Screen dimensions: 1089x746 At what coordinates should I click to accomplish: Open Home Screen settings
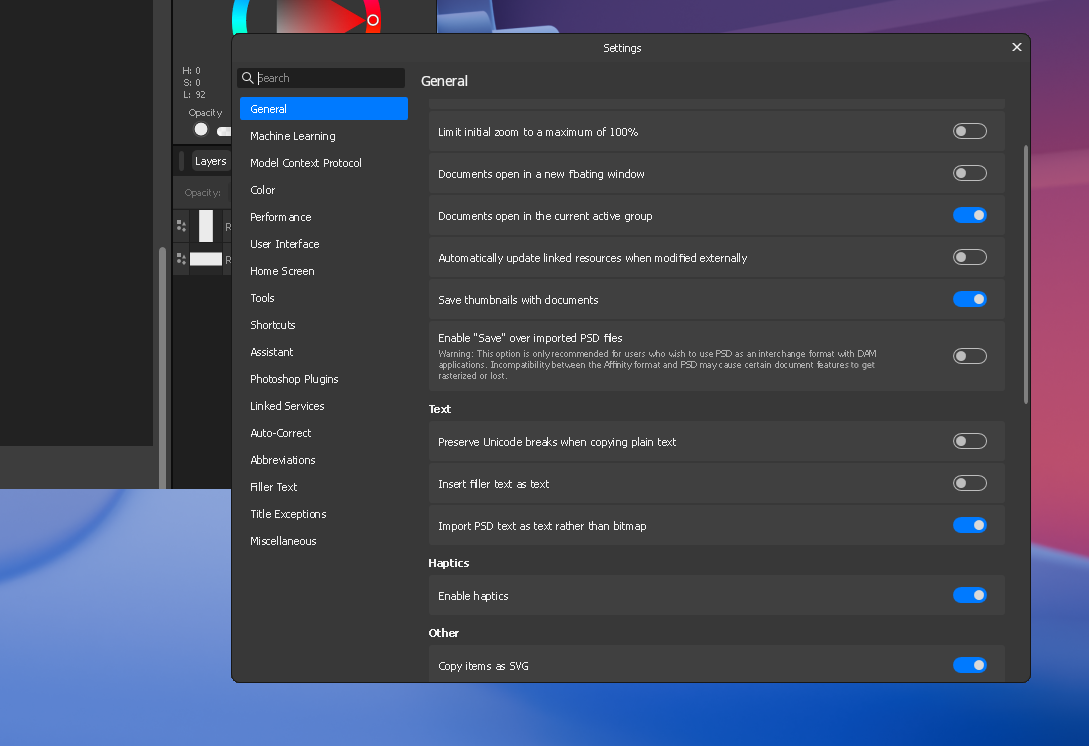pyautogui.click(x=324, y=272)
